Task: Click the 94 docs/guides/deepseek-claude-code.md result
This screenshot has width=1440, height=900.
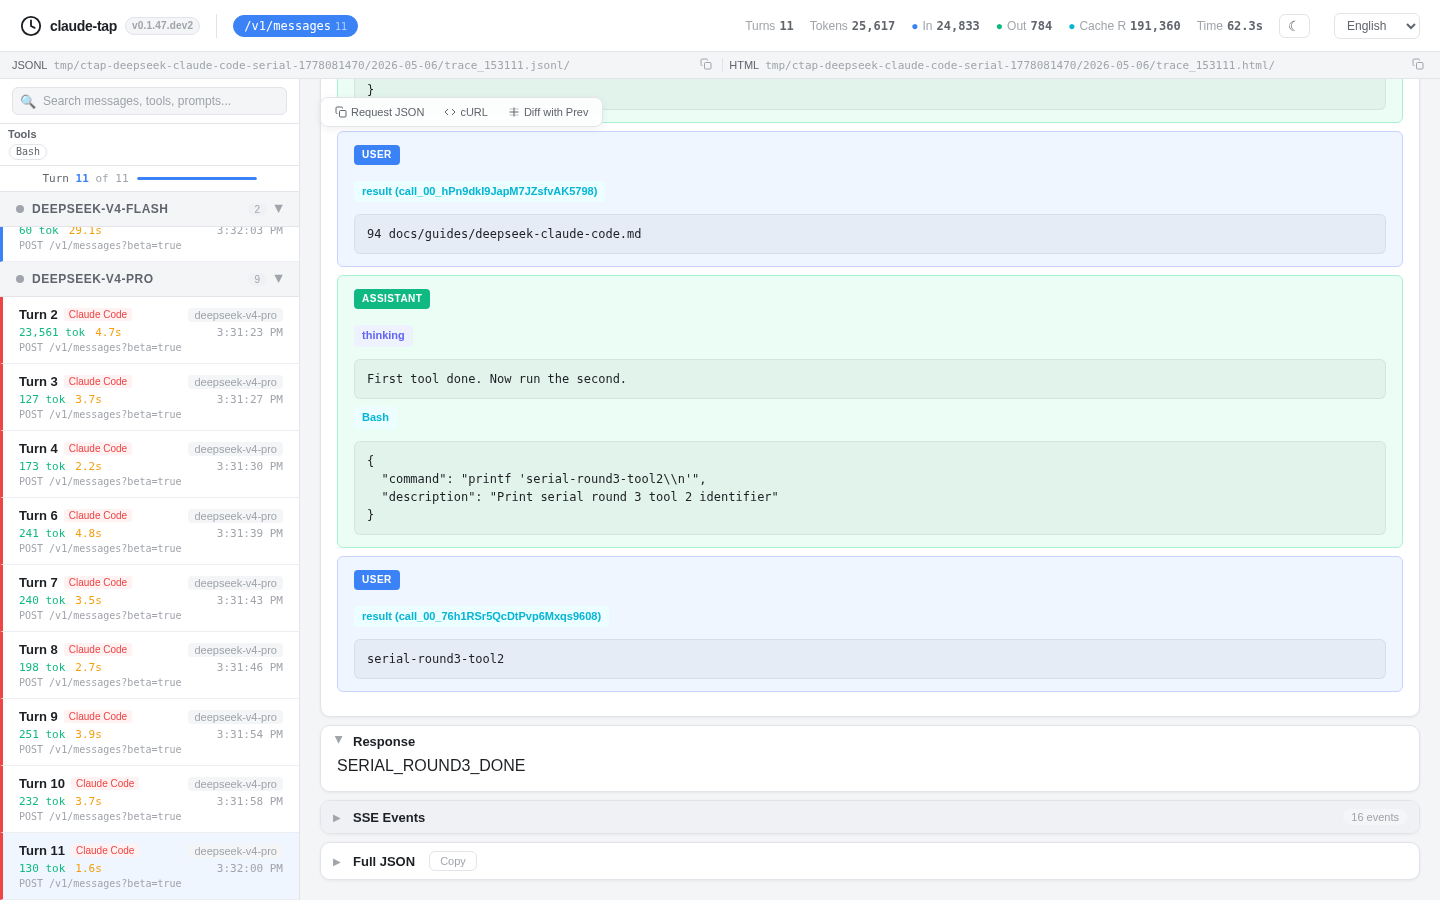Action: [504, 234]
